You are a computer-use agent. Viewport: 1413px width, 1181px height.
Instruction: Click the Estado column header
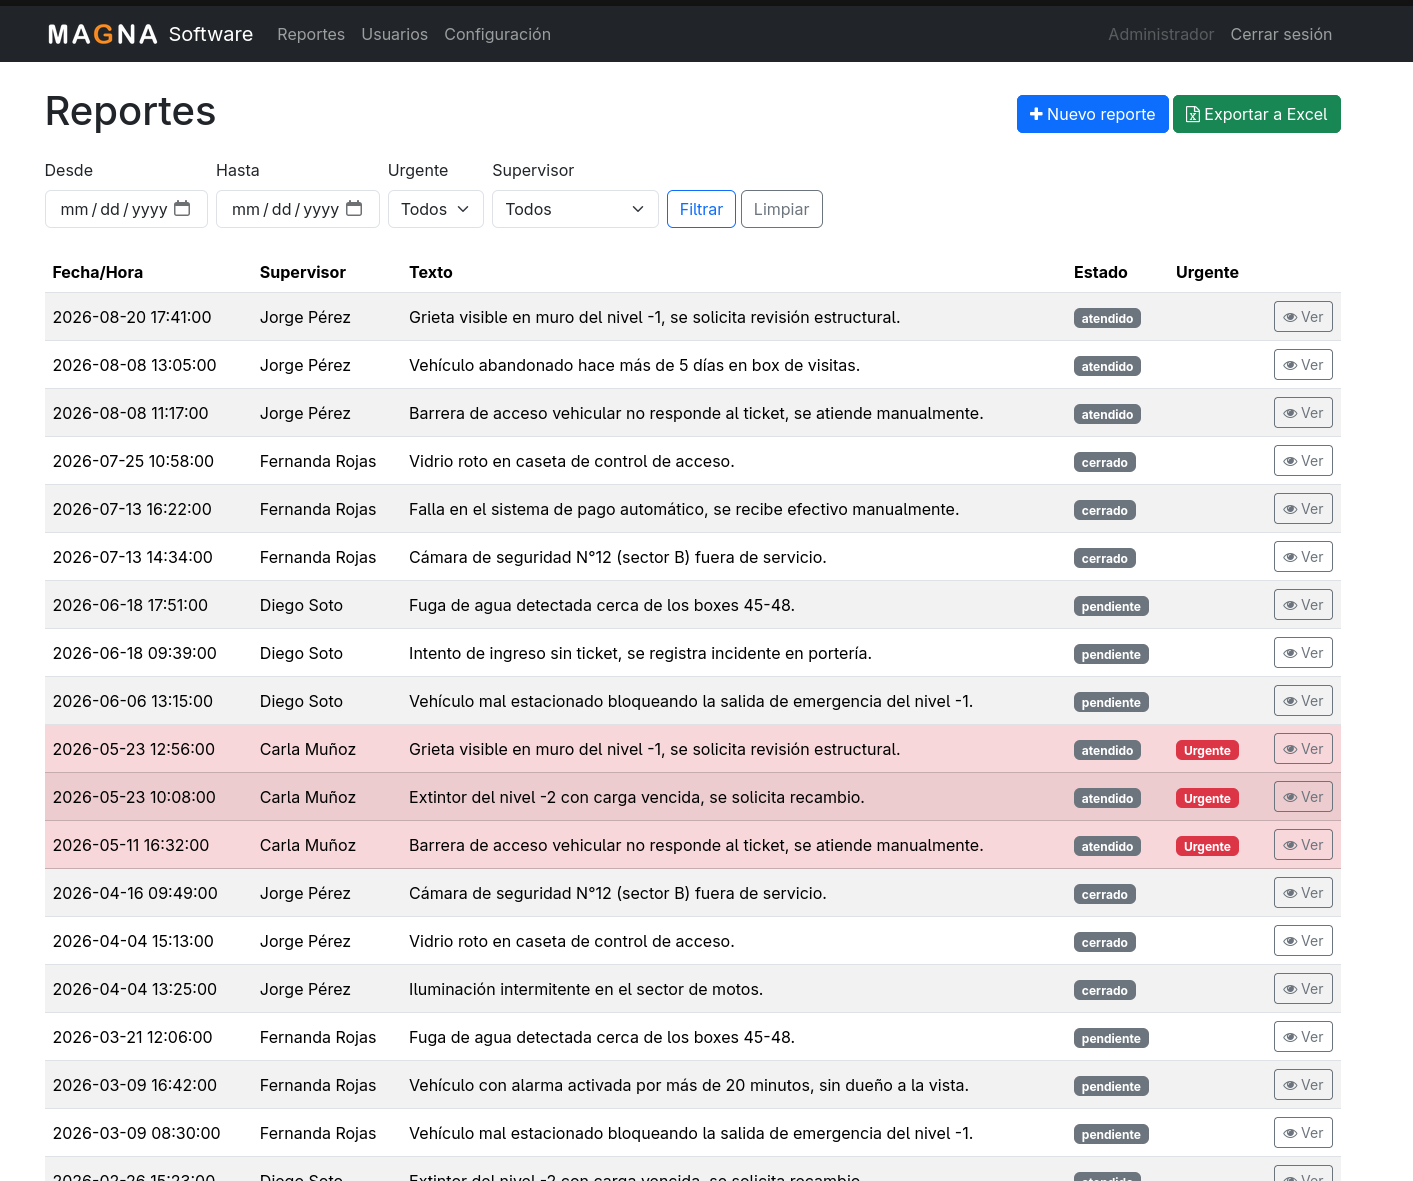coord(1100,272)
